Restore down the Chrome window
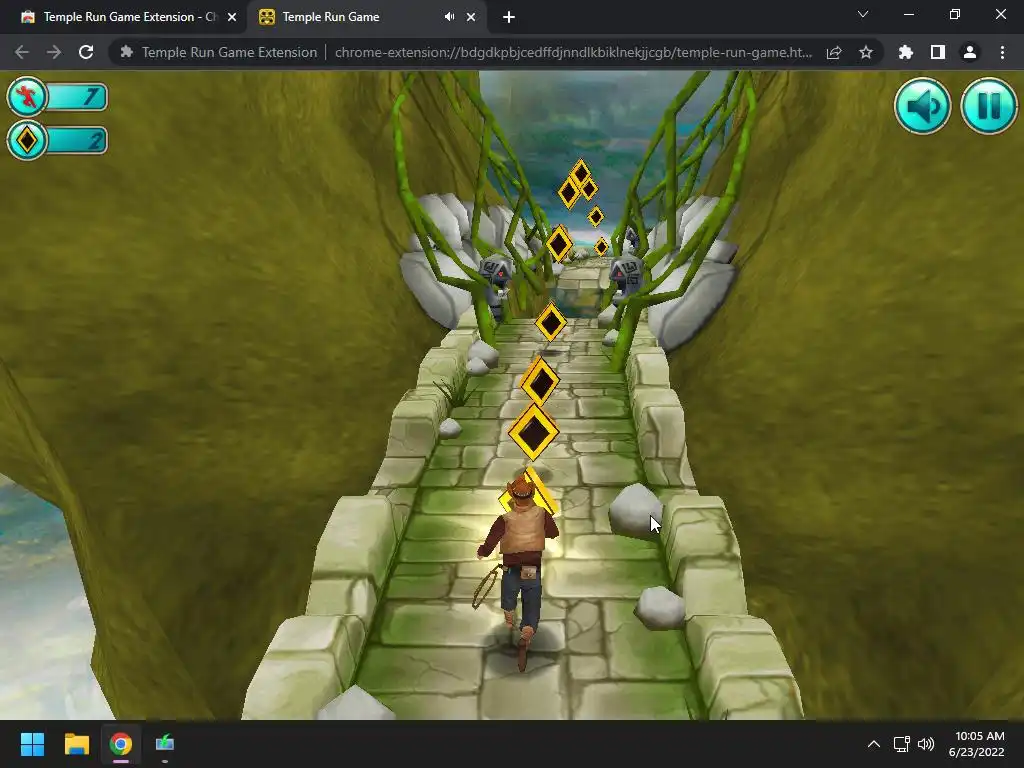Screen dimensions: 1024x768 tap(955, 14)
